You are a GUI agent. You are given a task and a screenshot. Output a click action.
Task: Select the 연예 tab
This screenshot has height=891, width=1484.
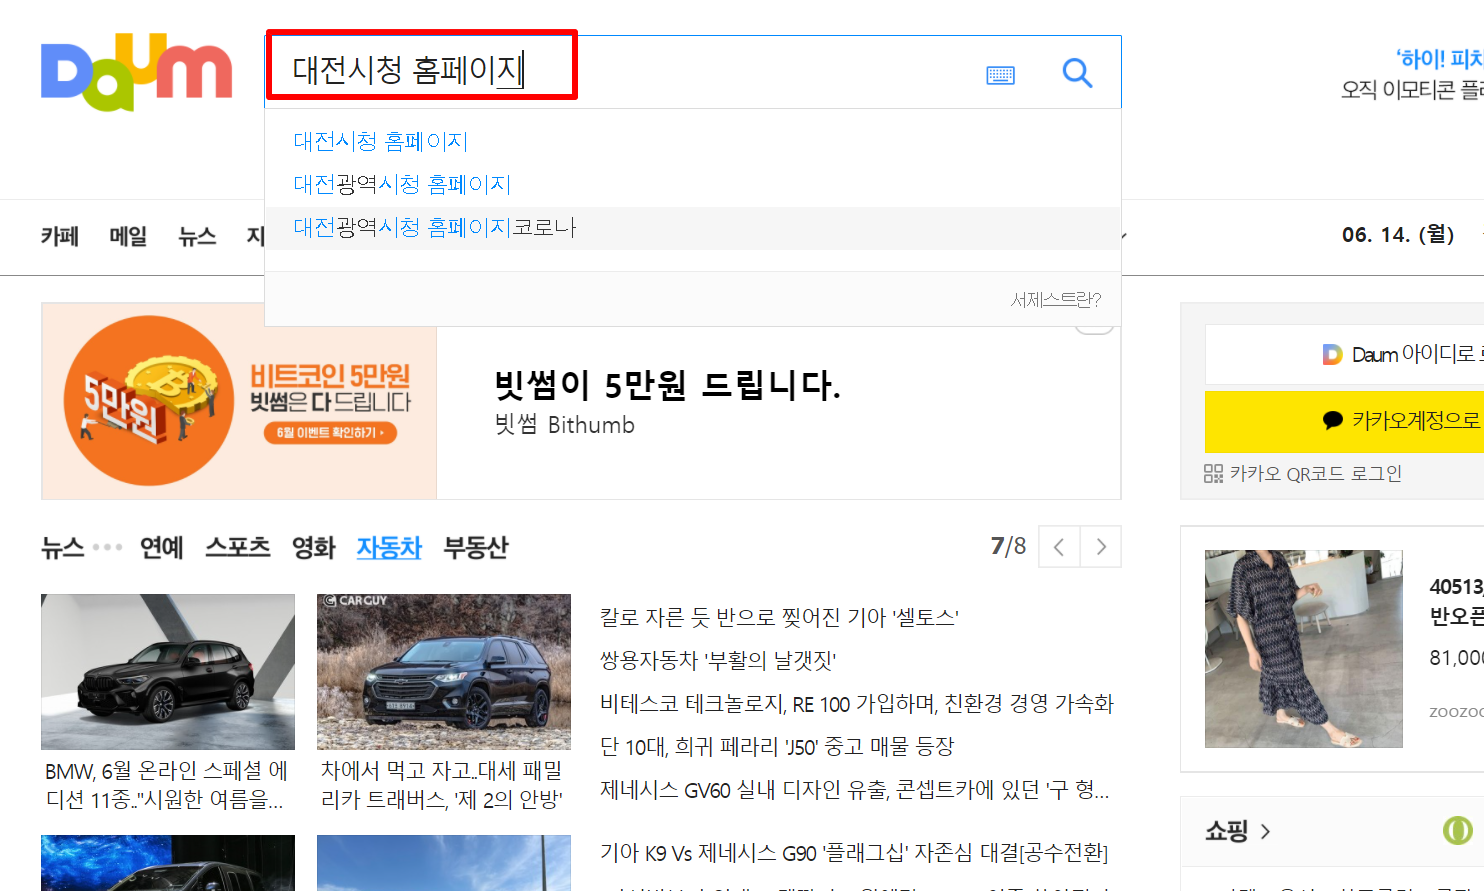(x=161, y=547)
